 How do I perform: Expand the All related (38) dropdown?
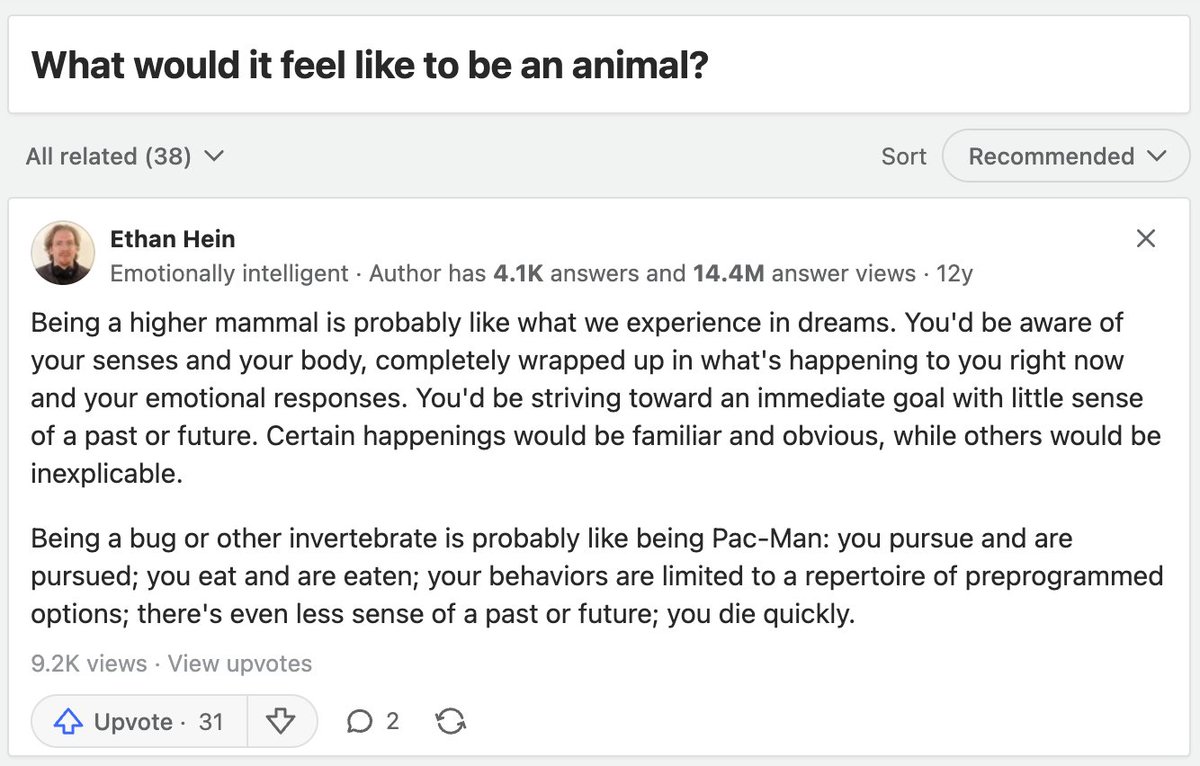125,156
